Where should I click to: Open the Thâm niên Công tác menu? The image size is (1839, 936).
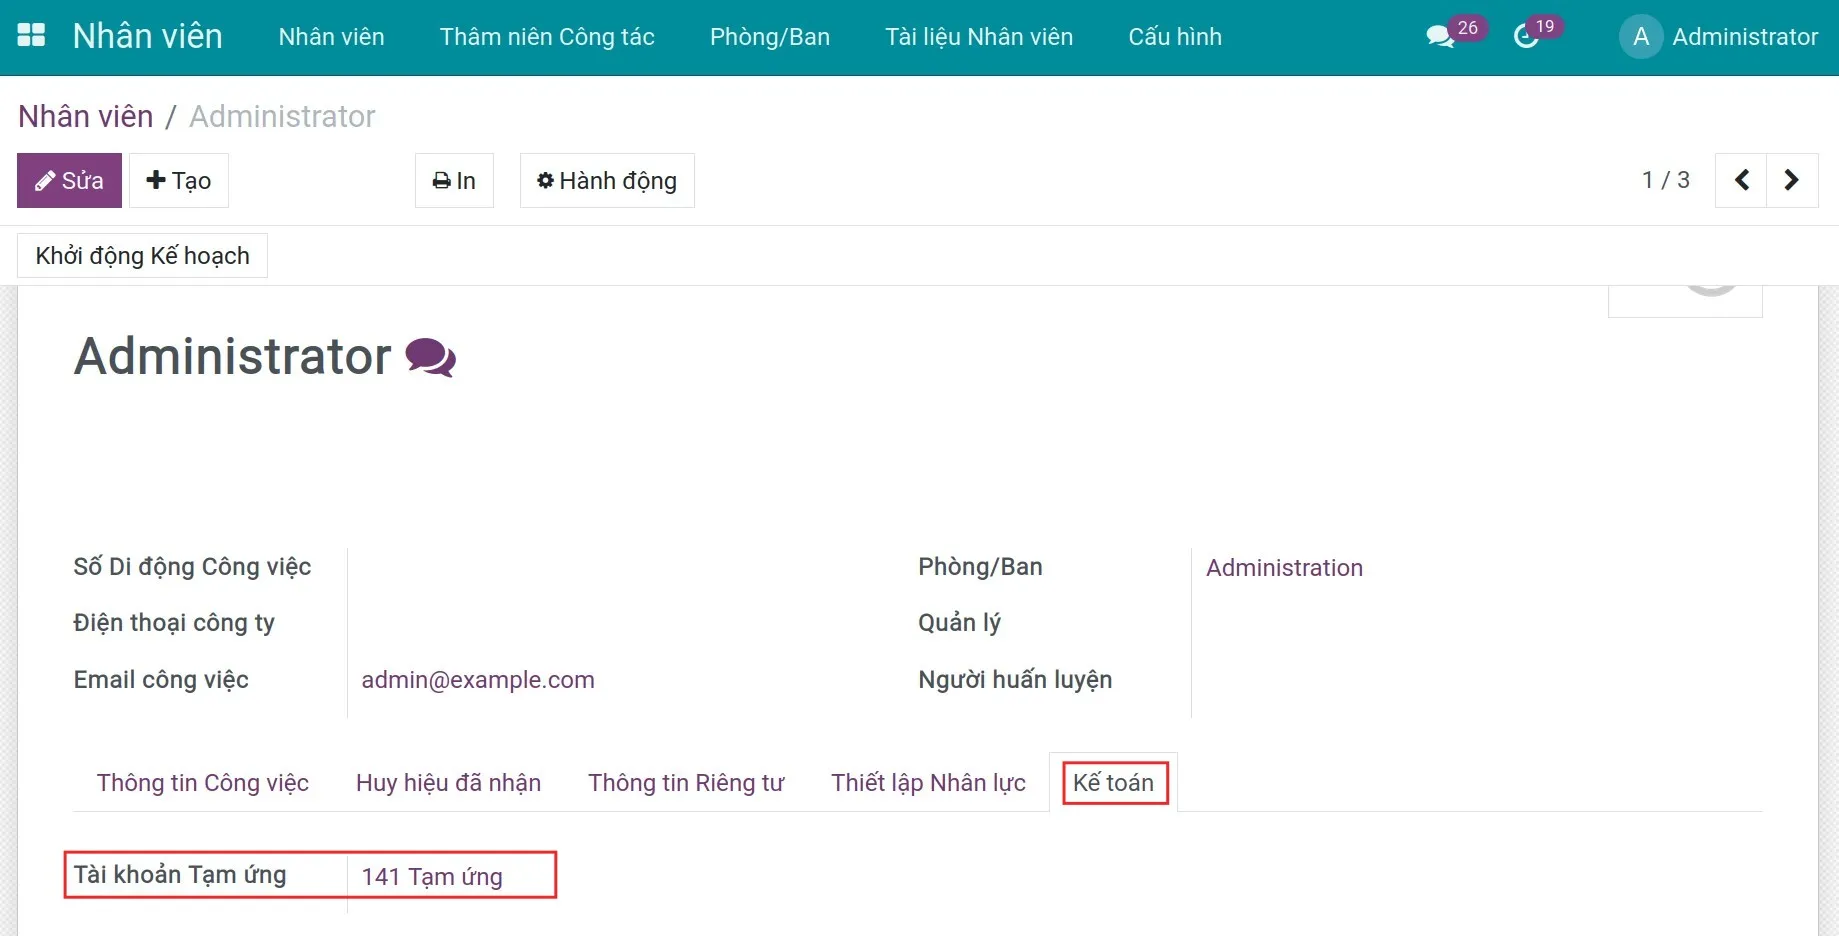click(x=547, y=37)
